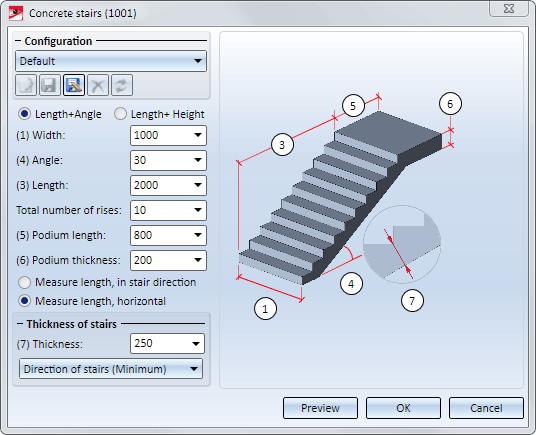Collapse the Configuration section
This screenshot has height=435, width=536.
(18, 41)
